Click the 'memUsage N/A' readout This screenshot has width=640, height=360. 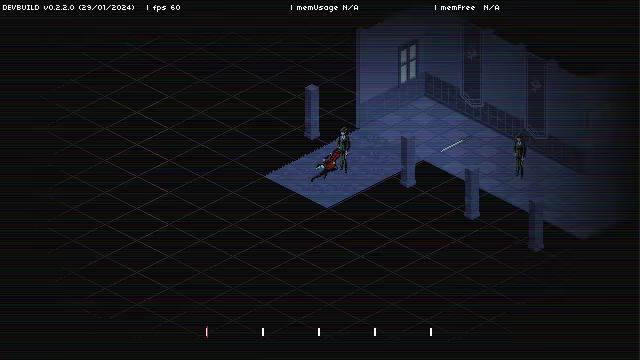tap(327, 7)
